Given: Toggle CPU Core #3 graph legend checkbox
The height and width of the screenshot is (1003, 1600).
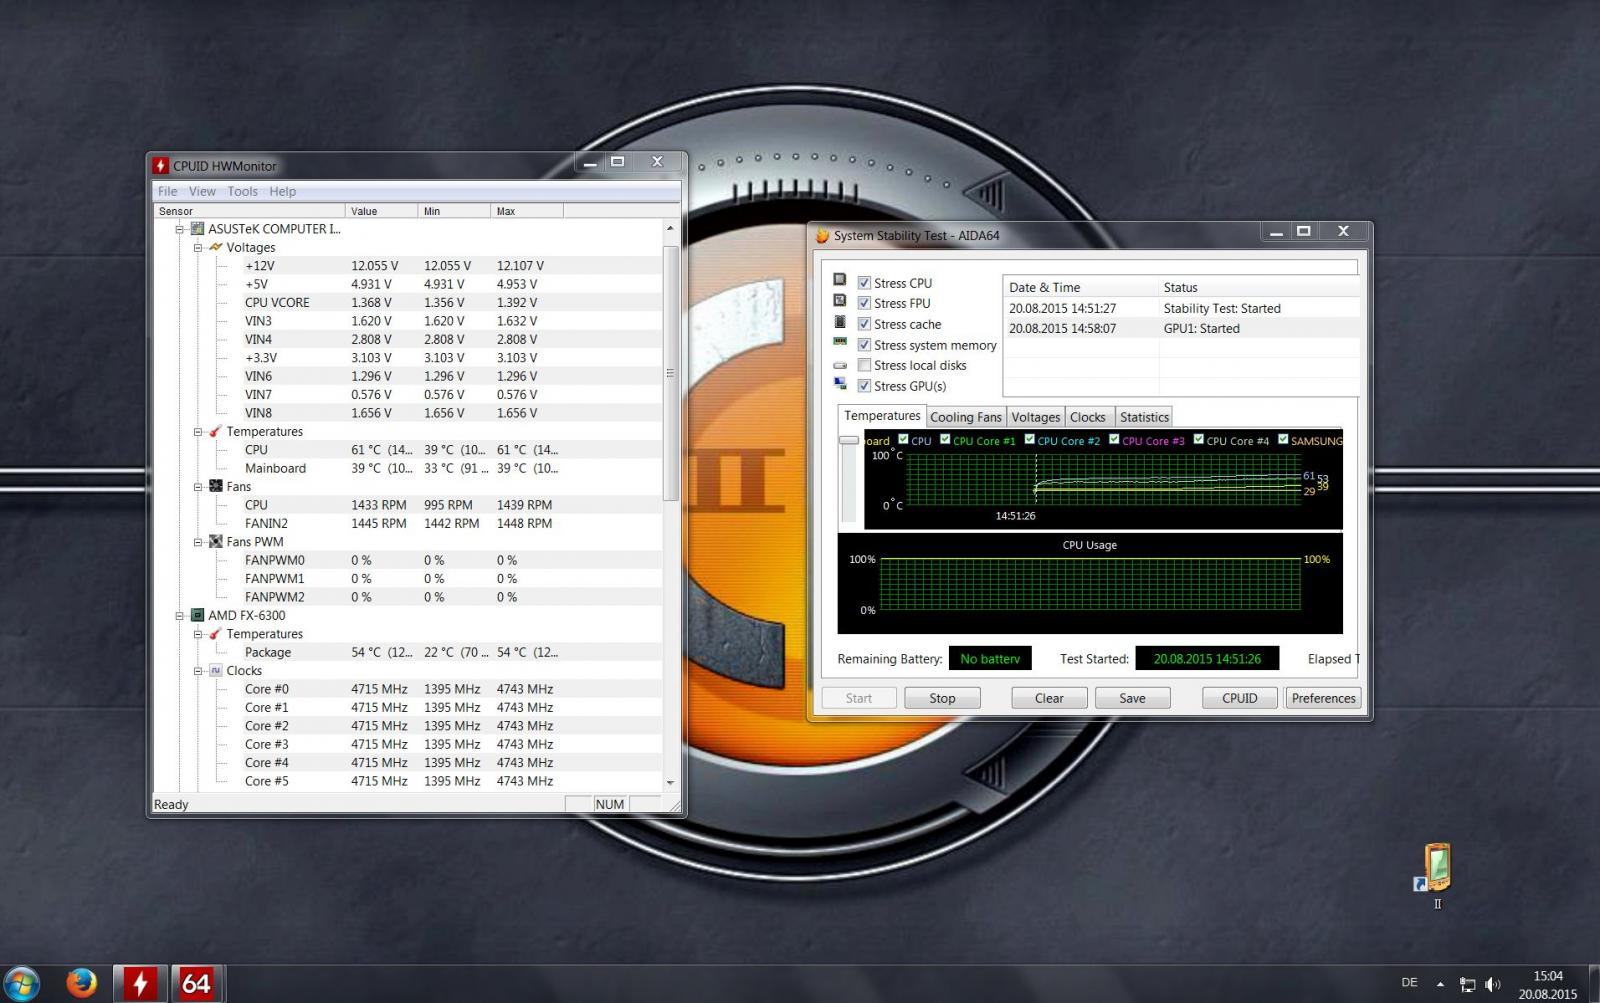Looking at the screenshot, I should (x=1114, y=439).
